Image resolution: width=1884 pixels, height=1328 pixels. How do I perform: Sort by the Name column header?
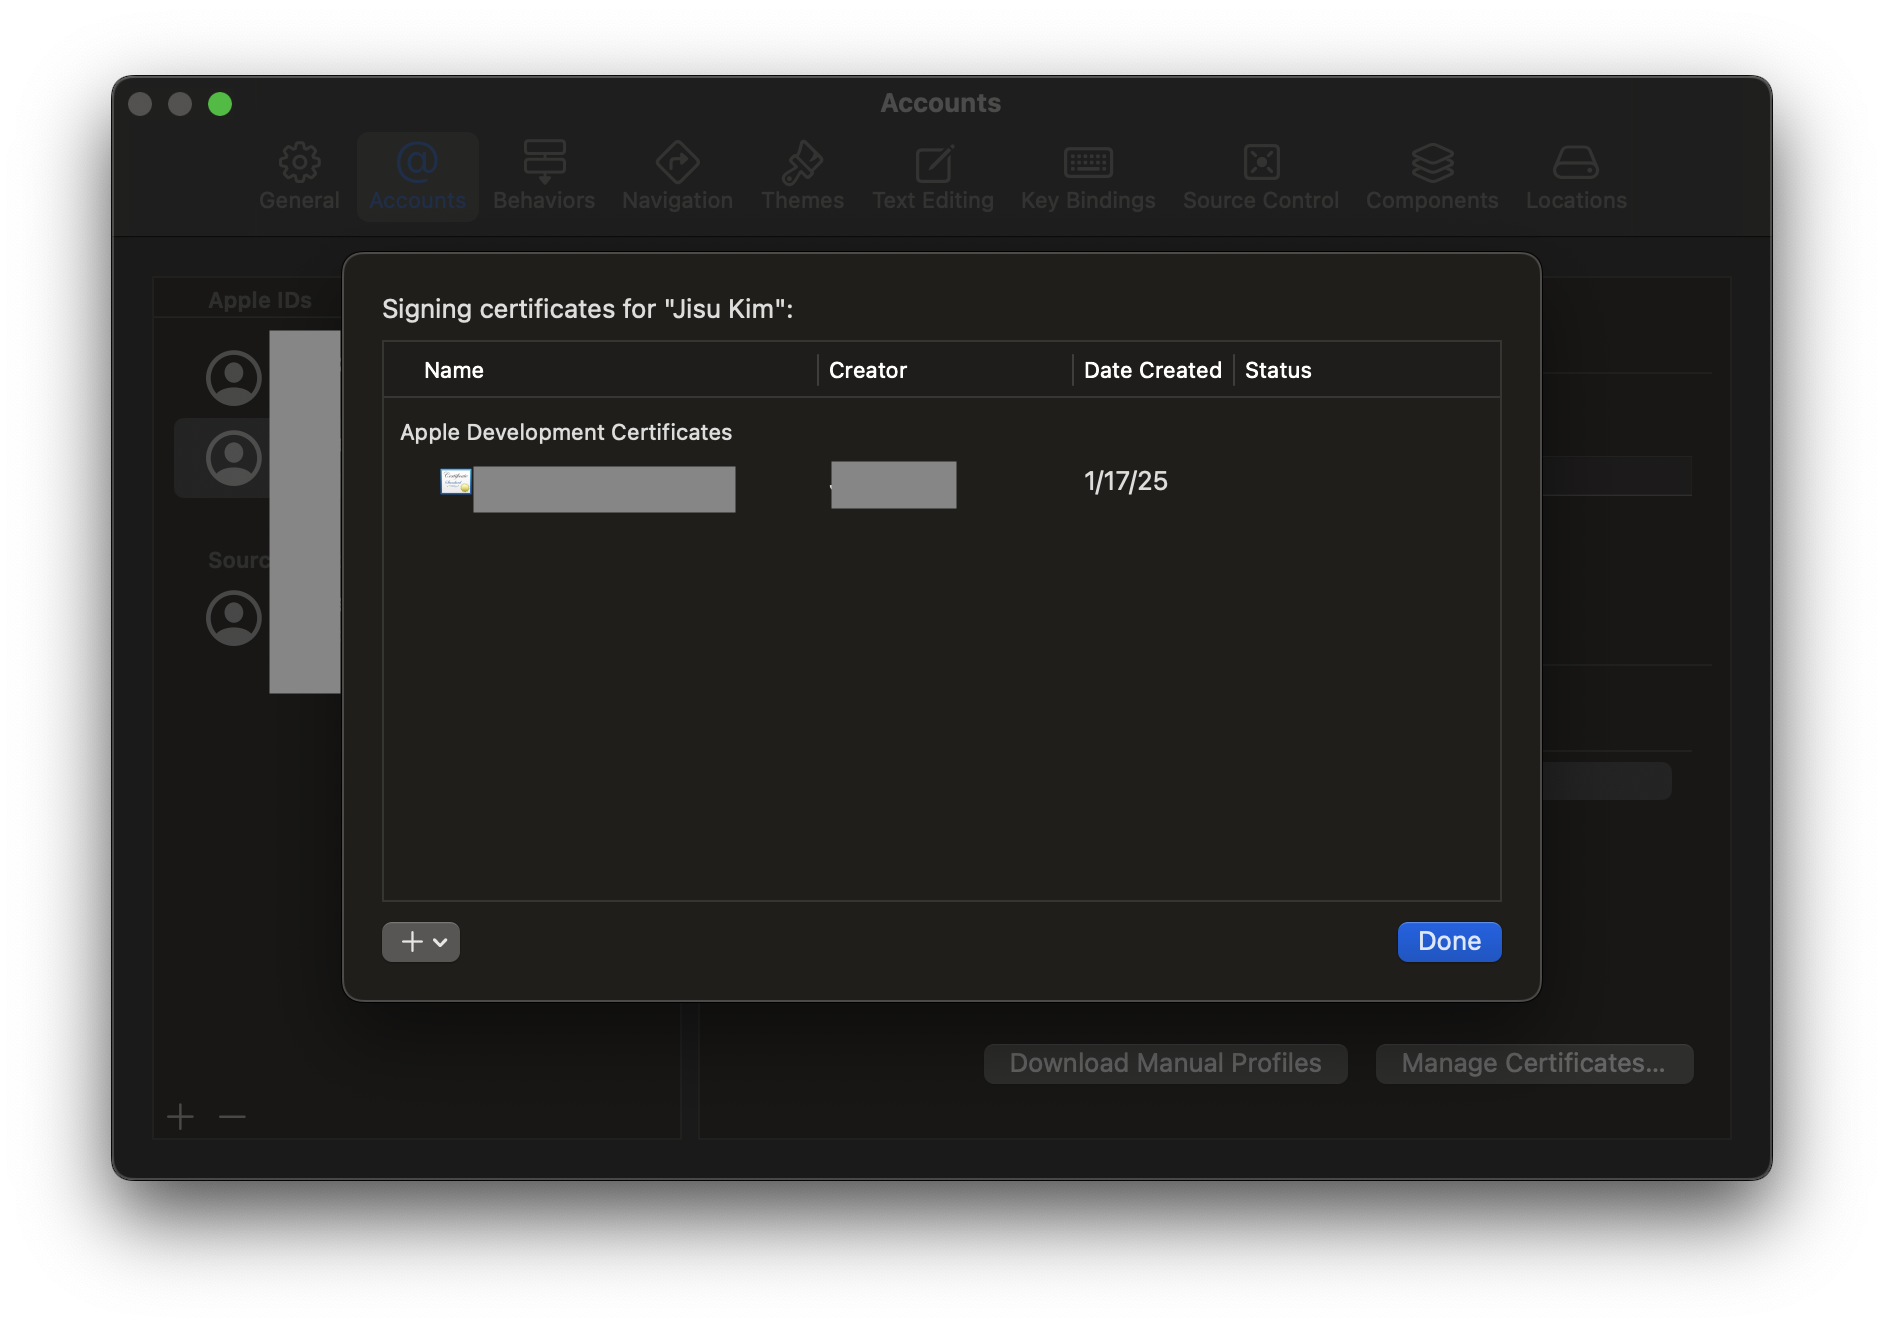(454, 370)
